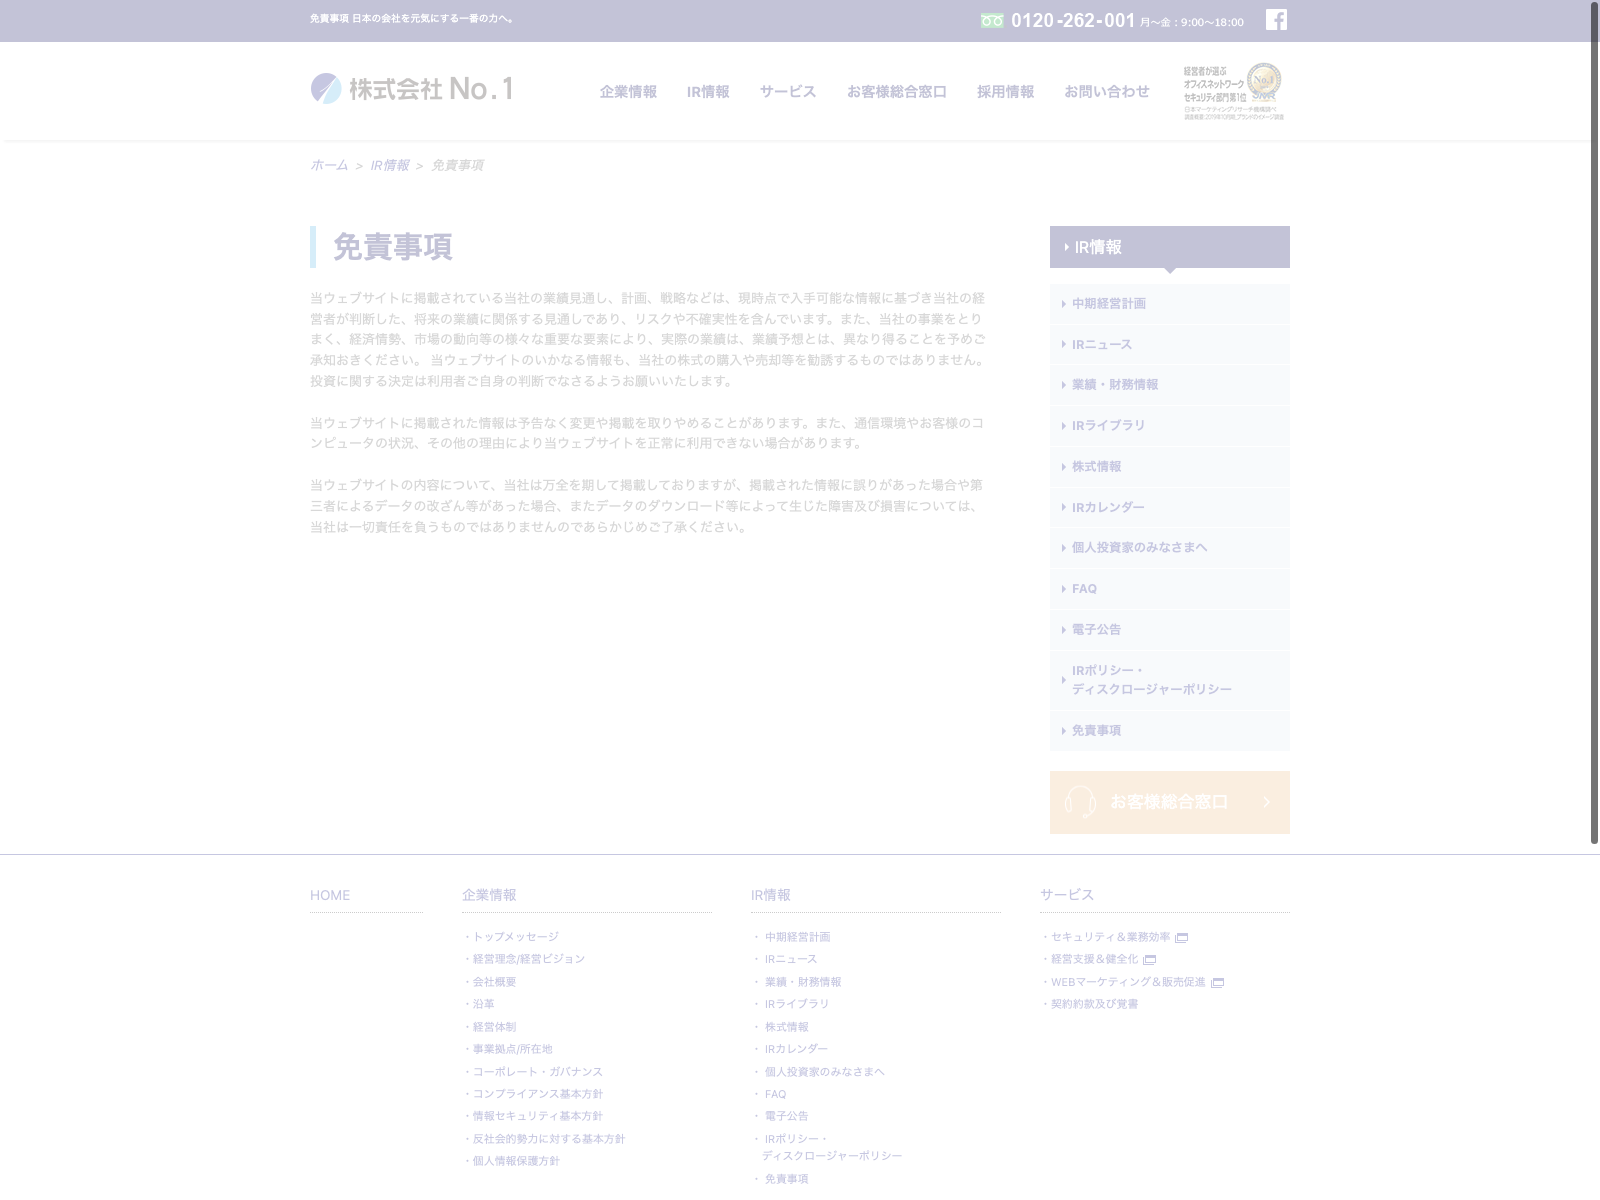Click the No.1 award badge image
The image size is (1600, 1200).
tap(1234, 92)
